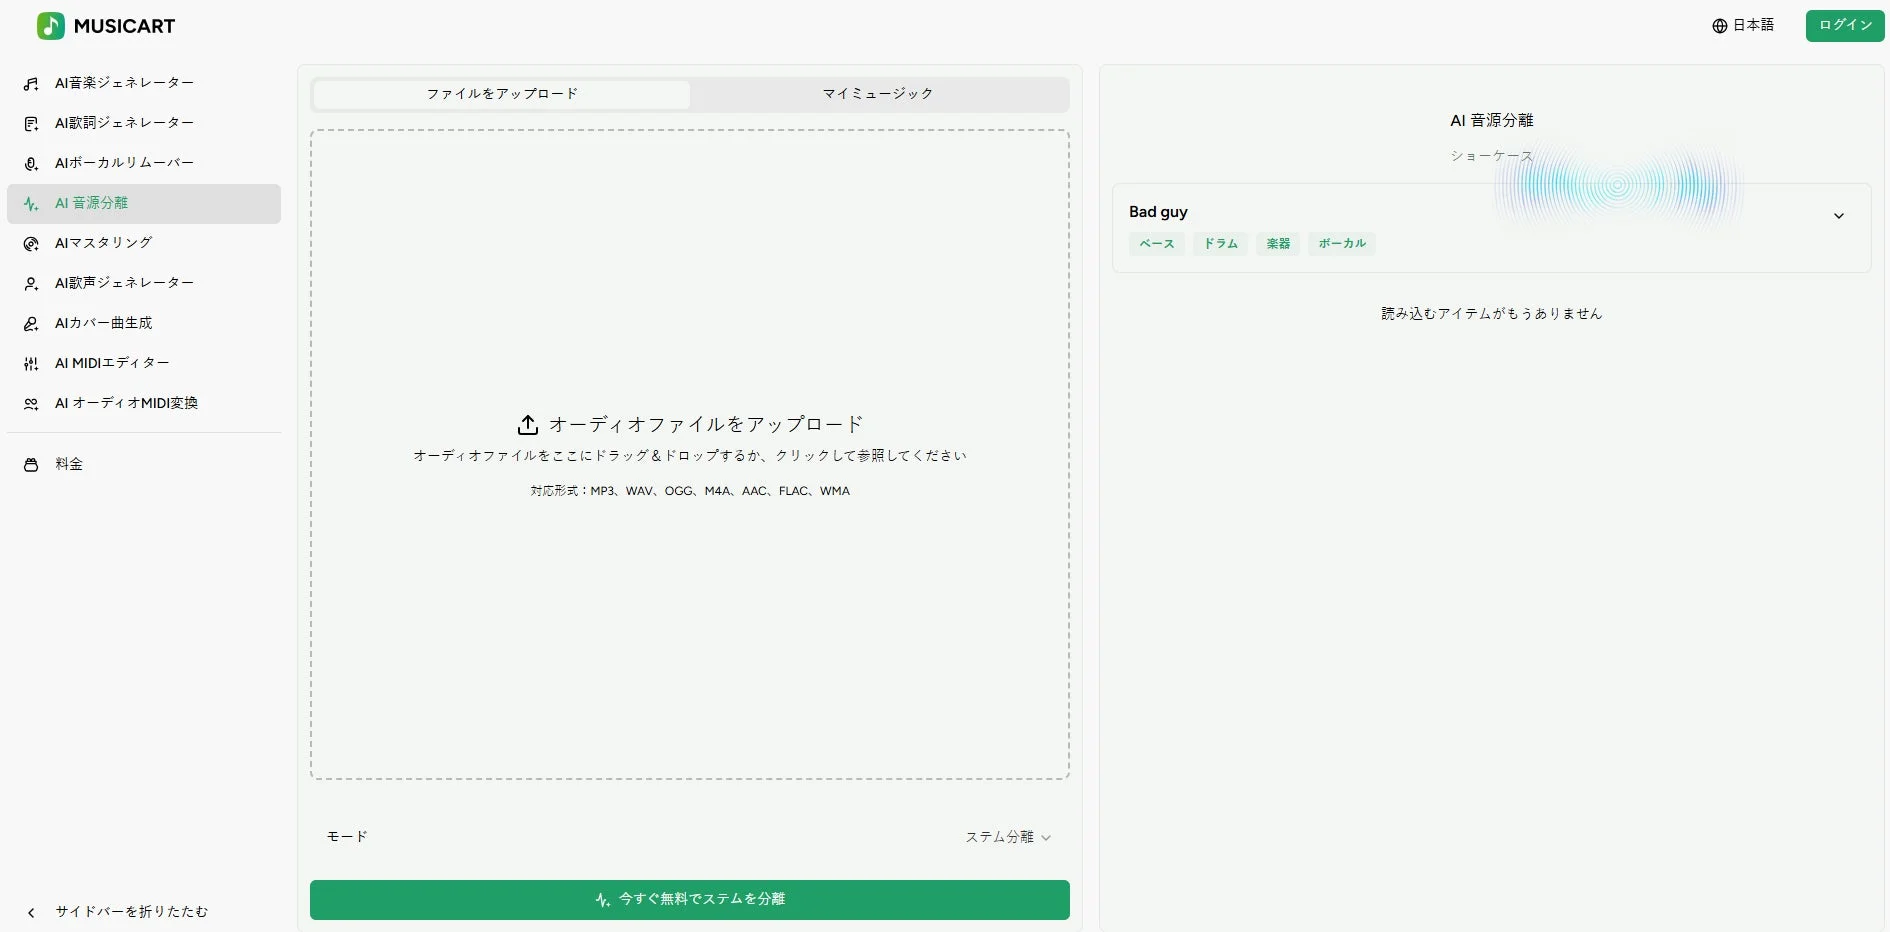1890x932 pixels.
Task: Toggle the ボーカル stem tag
Action: pos(1341,244)
